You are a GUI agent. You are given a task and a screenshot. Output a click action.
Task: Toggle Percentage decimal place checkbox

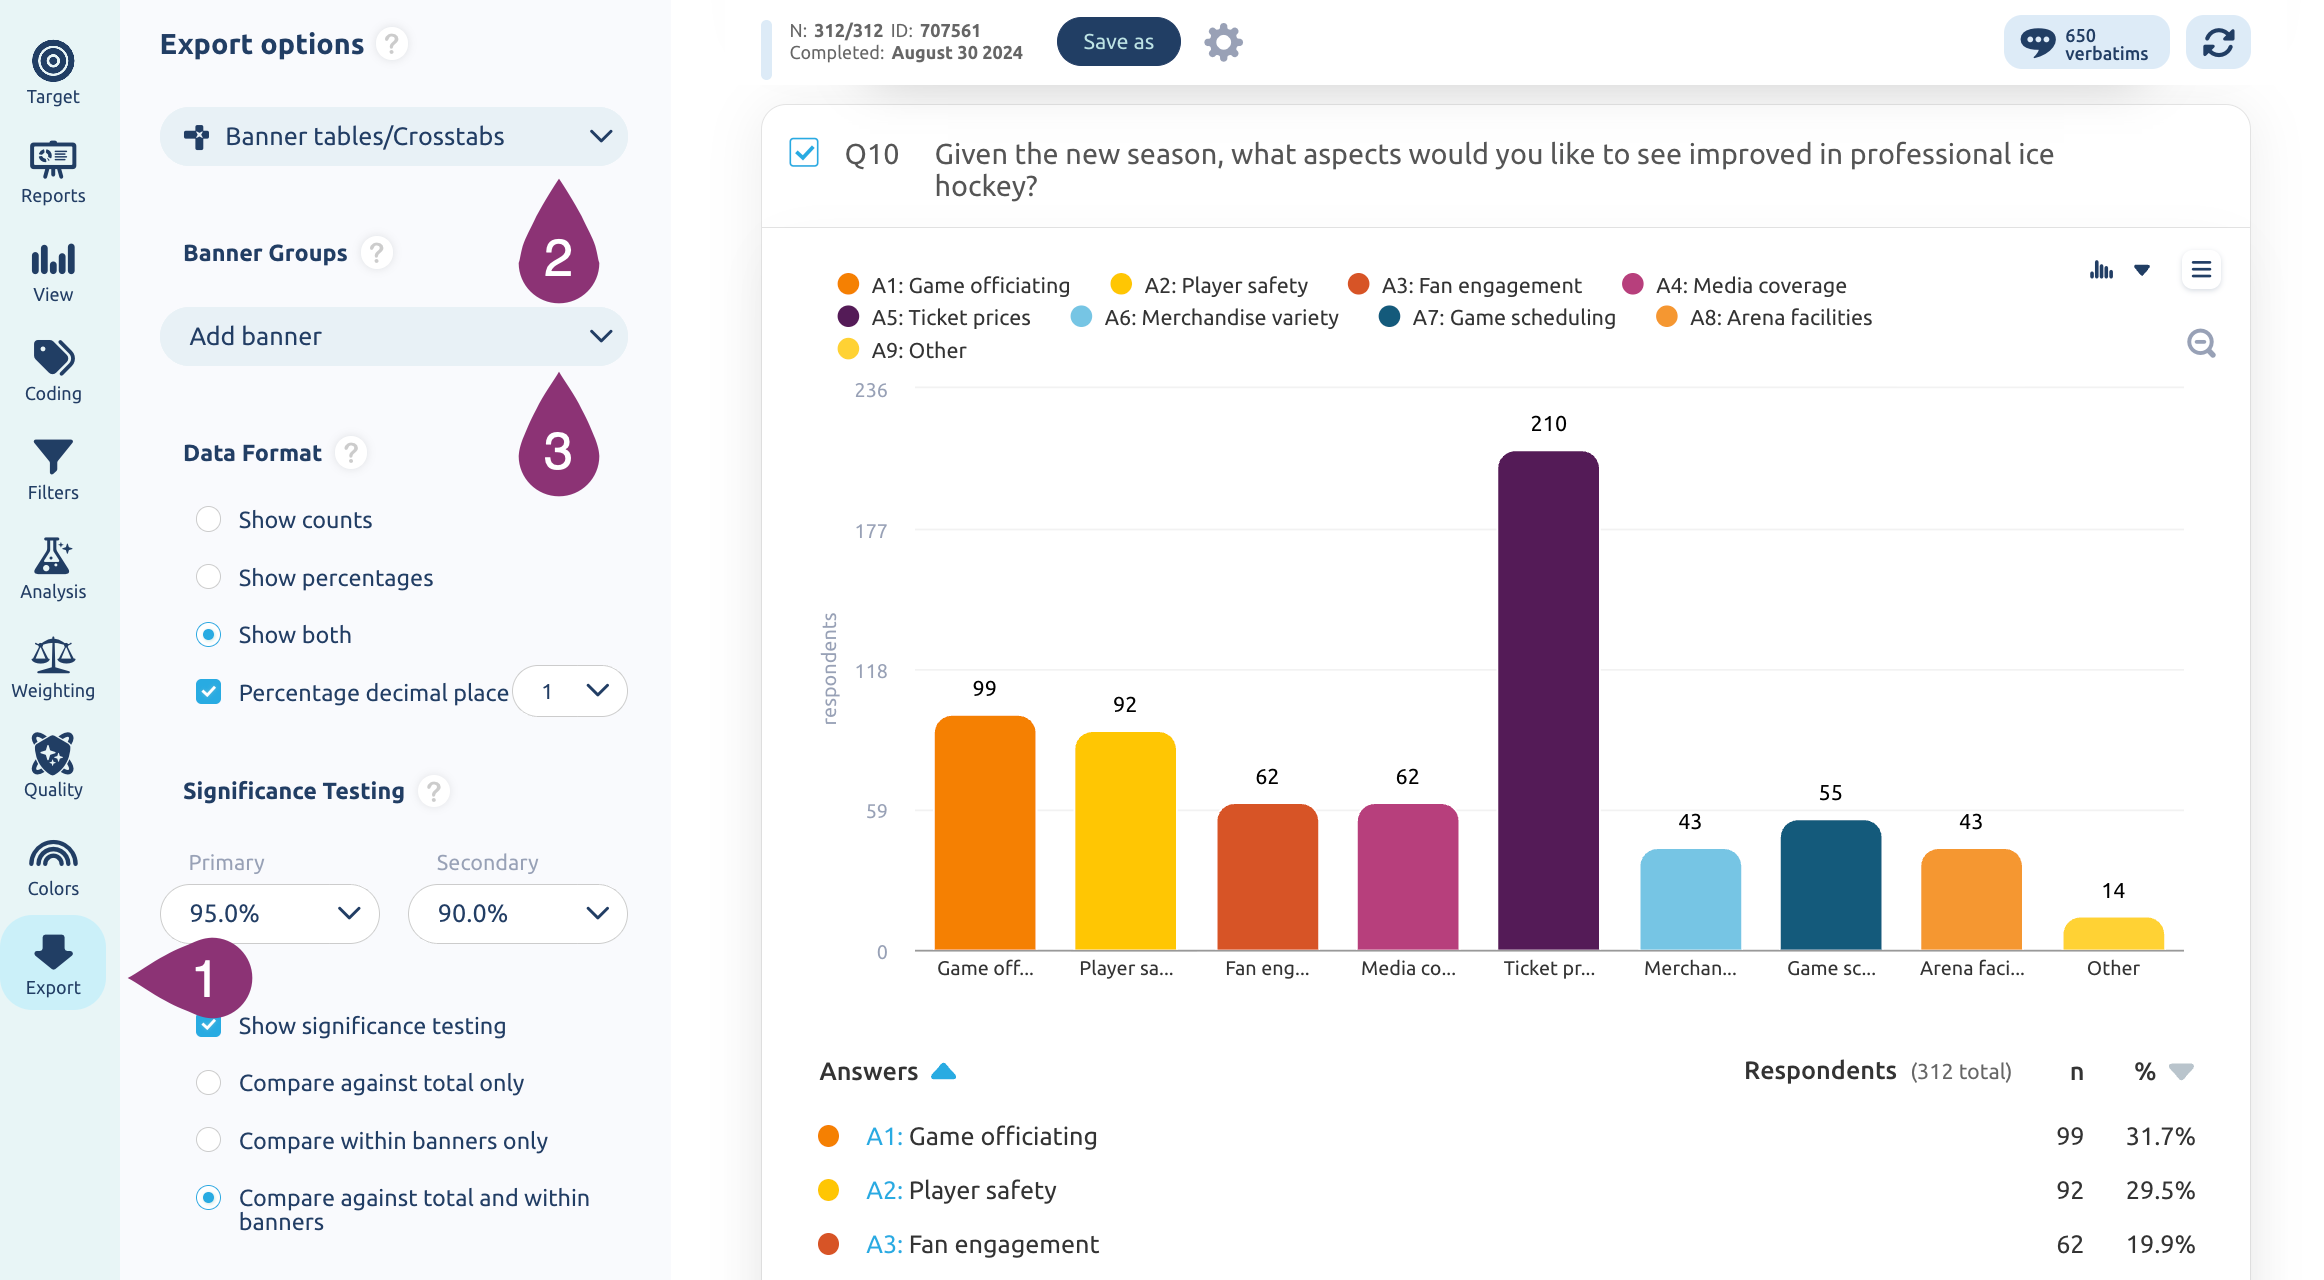pos(208,692)
